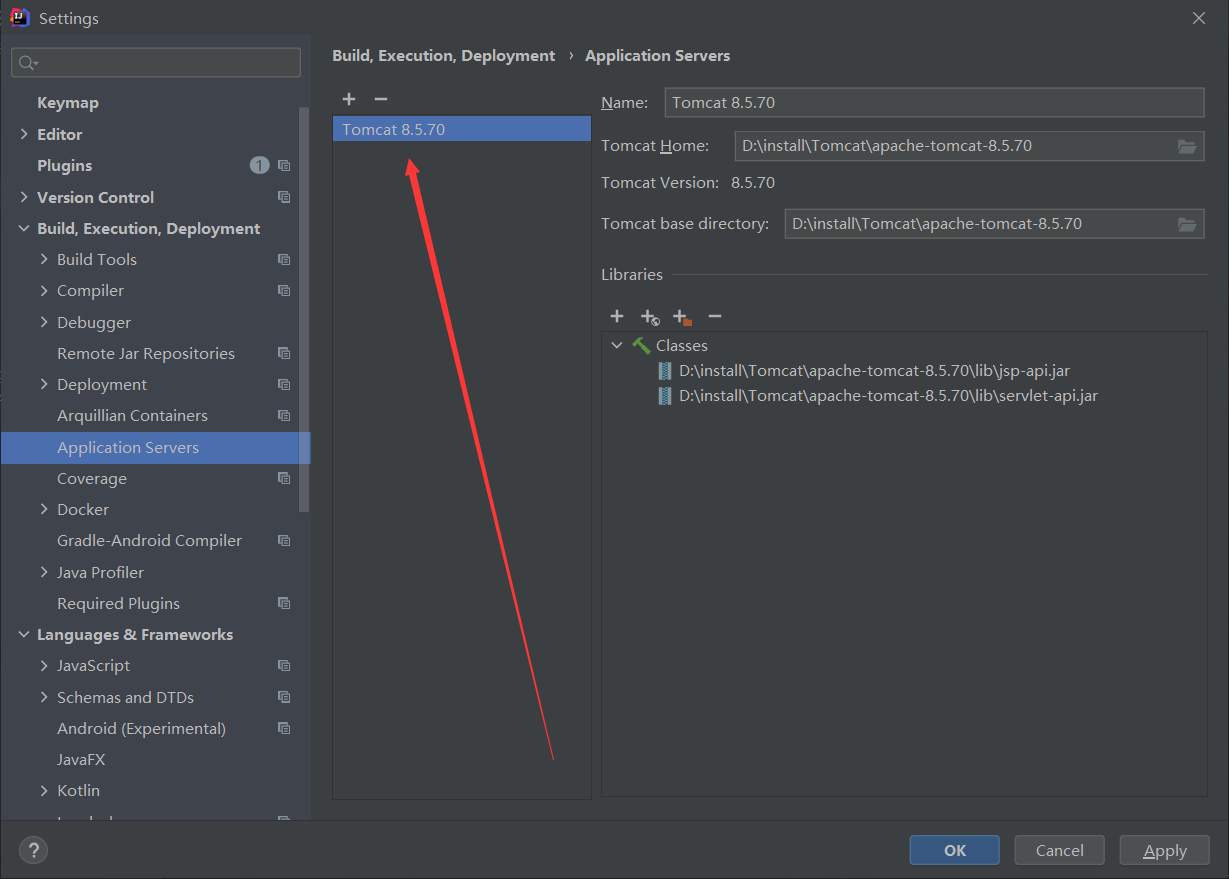This screenshot has height=879, width=1229.
Task: Click the settings tree vertical scrollbar
Action: click(x=305, y=310)
